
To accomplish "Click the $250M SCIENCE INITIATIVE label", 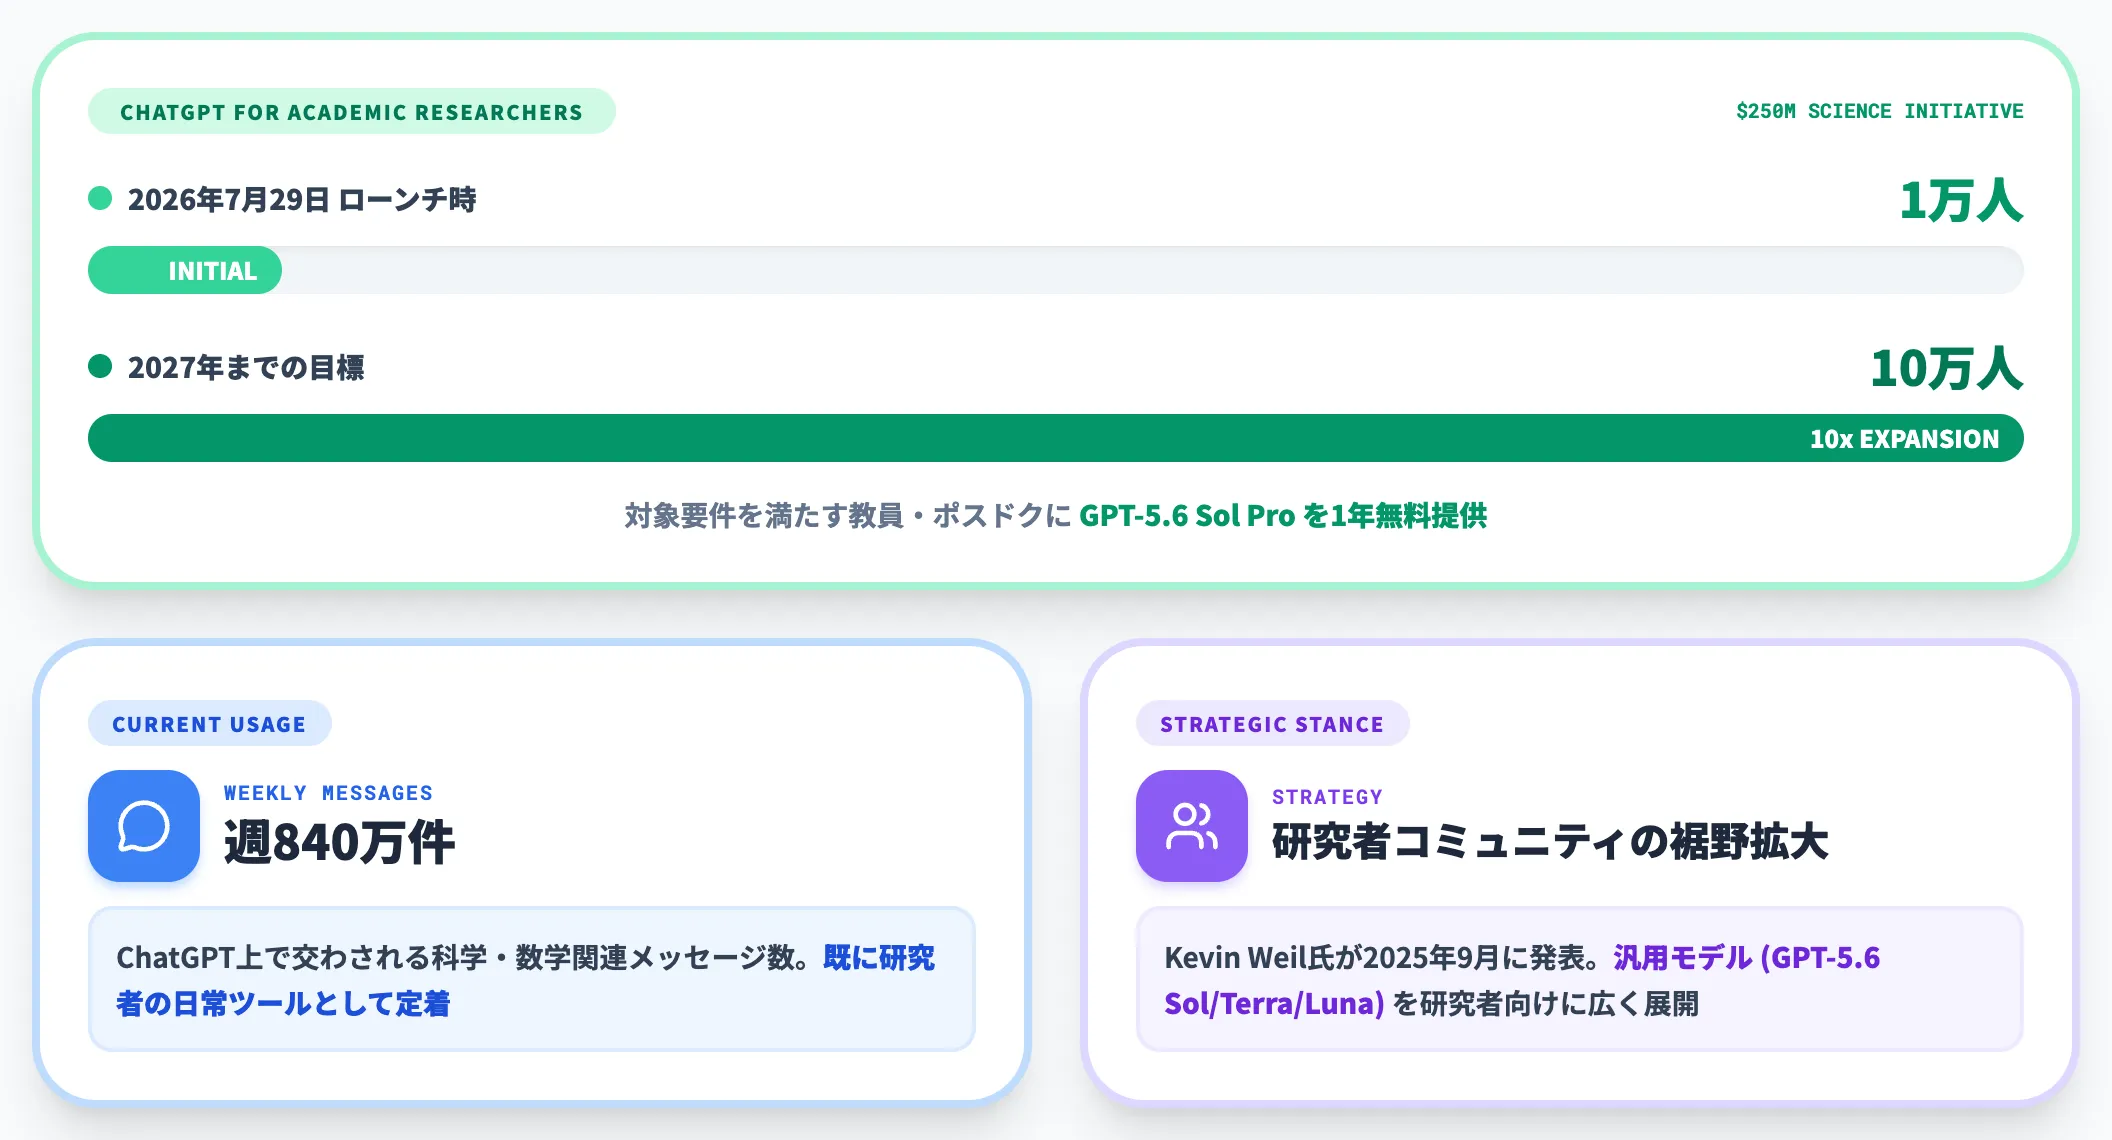I will [1880, 111].
